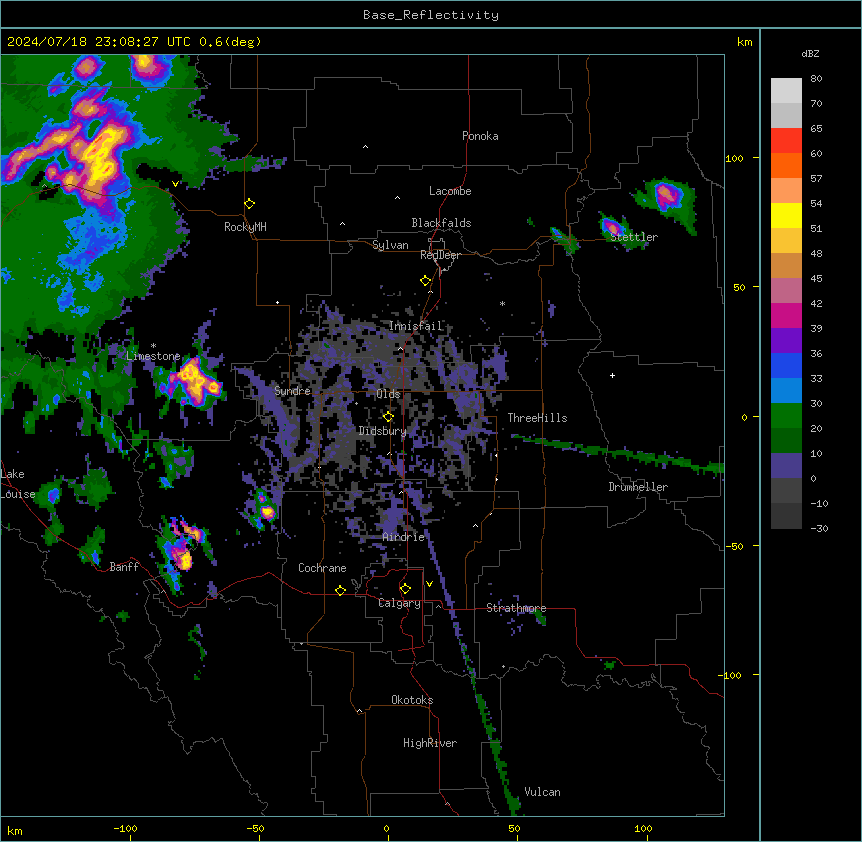Click the white plus marker north of Drumheller
862x842 pixels.
[612, 375]
